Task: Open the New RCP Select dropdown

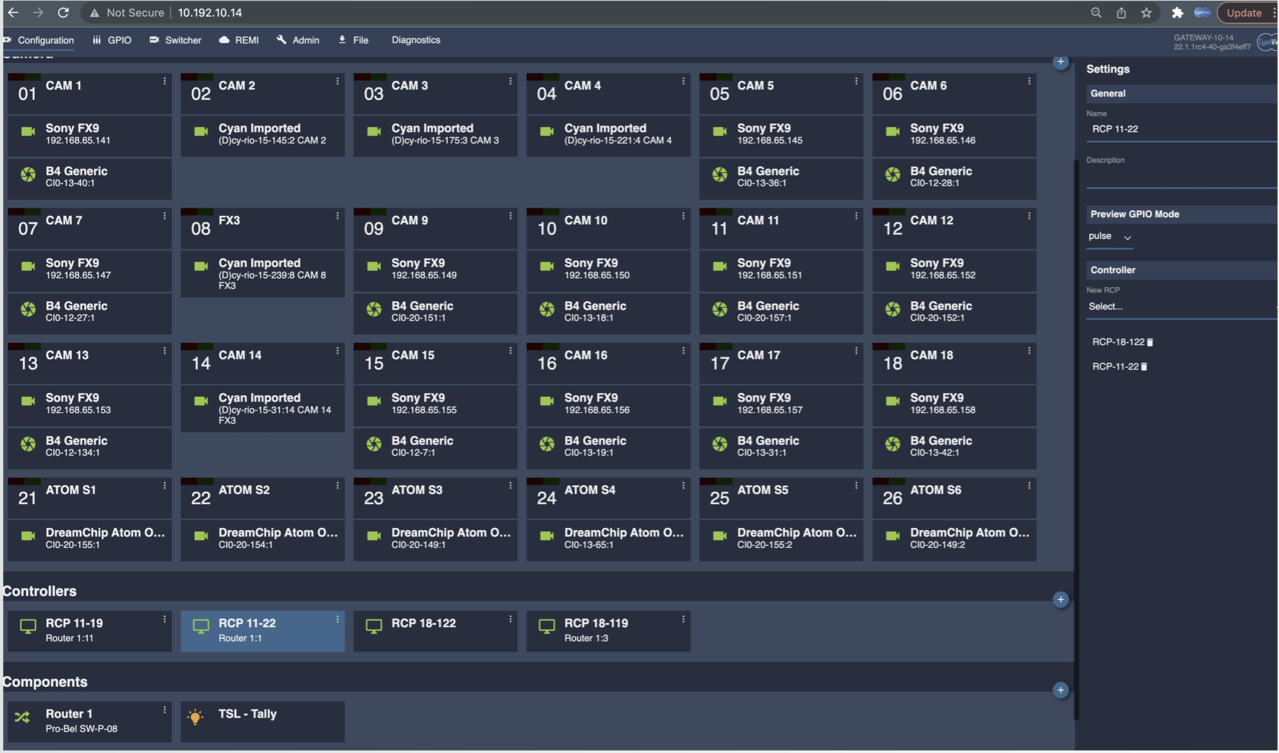Action: pos(1181,307)
